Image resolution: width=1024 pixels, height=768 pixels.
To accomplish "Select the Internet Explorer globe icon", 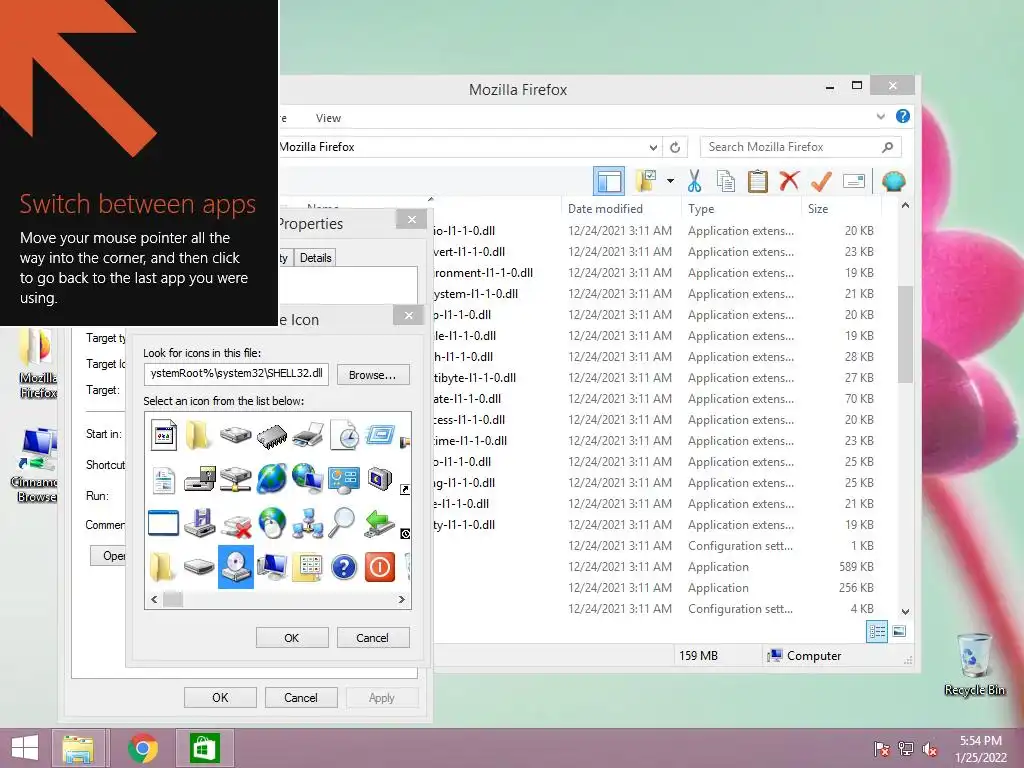I will pos(272,479).
